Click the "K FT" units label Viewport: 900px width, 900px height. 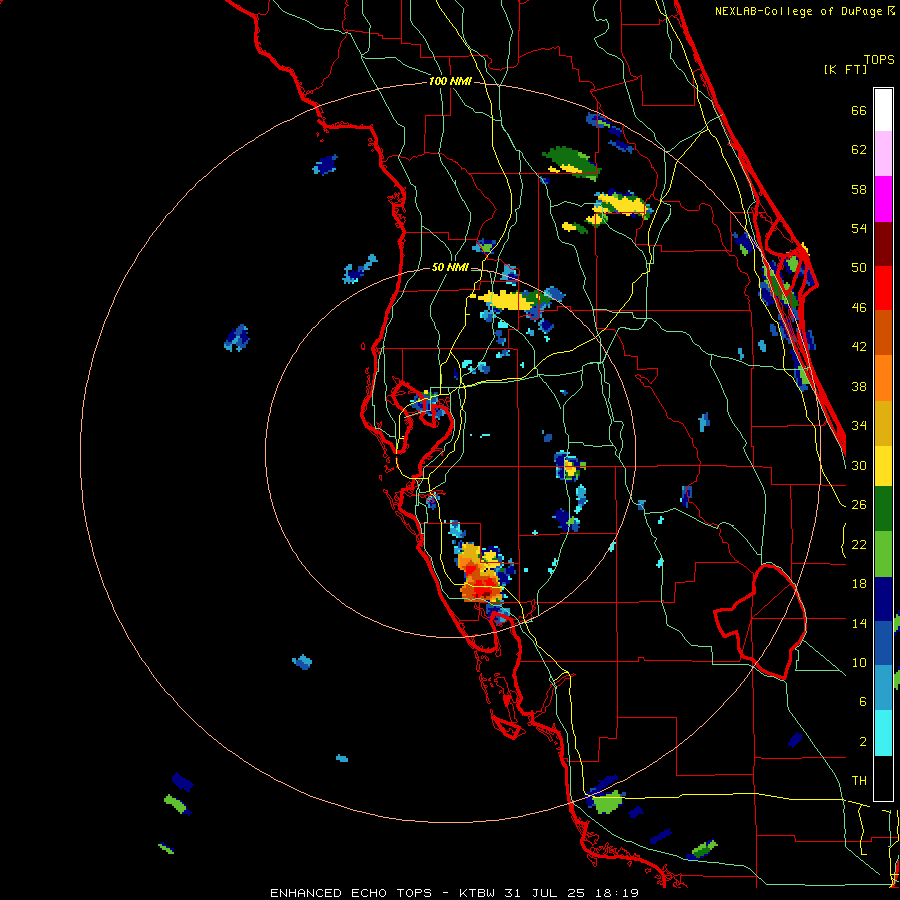(x=845, y=69)
